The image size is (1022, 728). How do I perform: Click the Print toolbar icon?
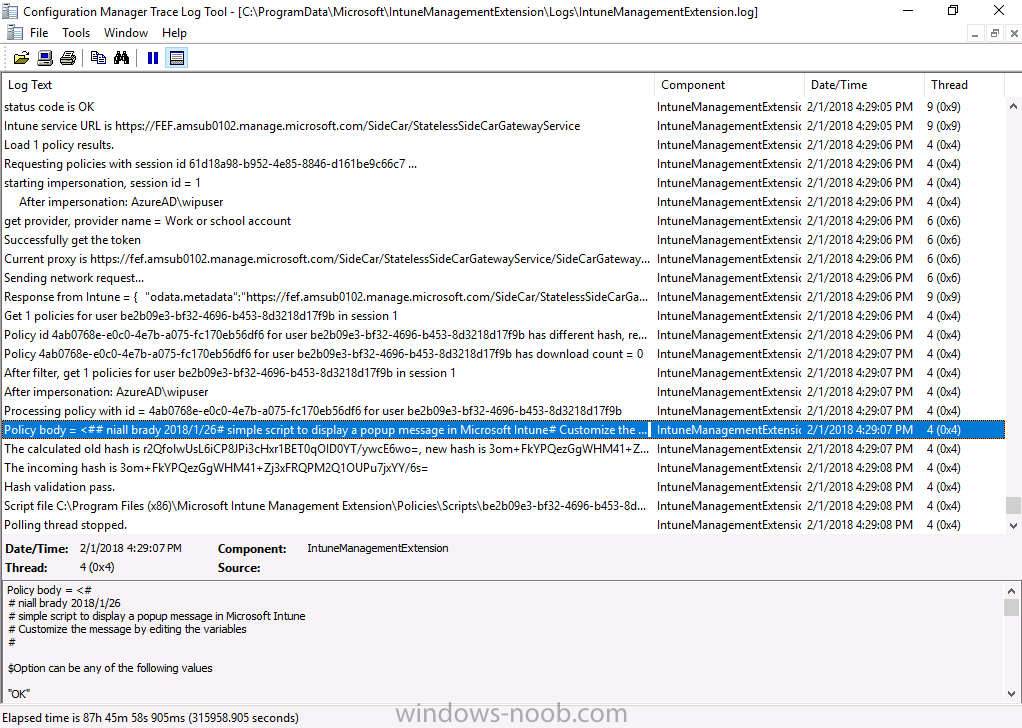click(x=68, y=58)
